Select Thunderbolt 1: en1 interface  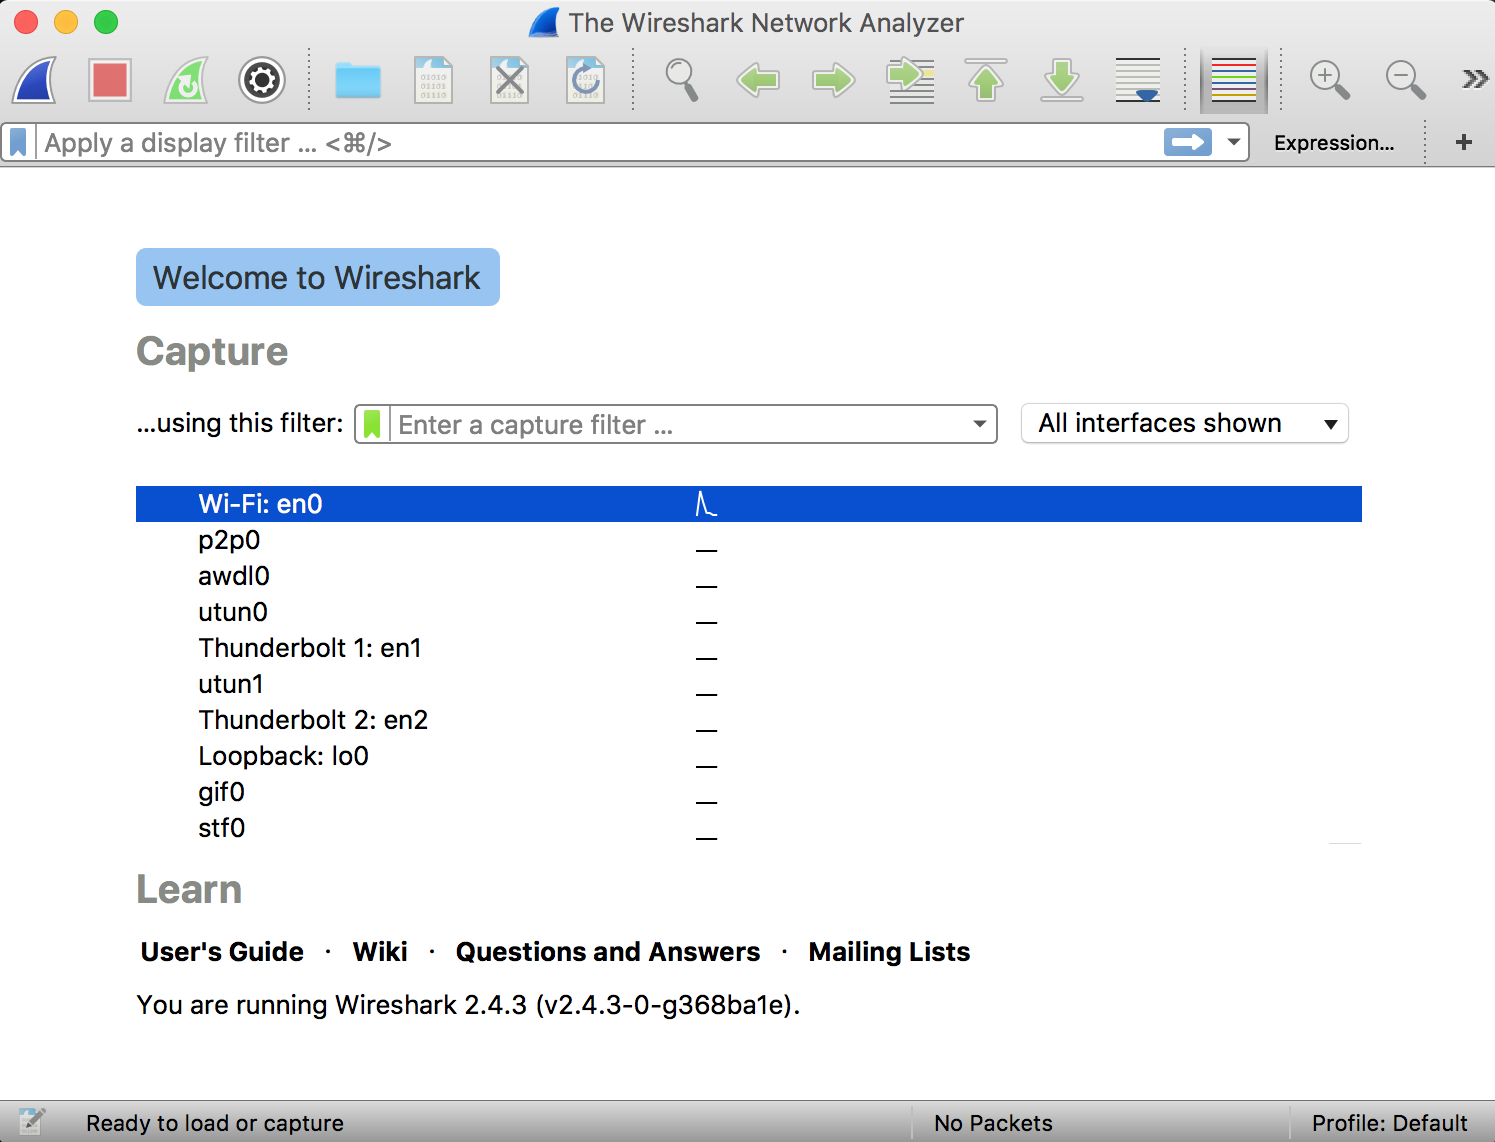[749, 648]
